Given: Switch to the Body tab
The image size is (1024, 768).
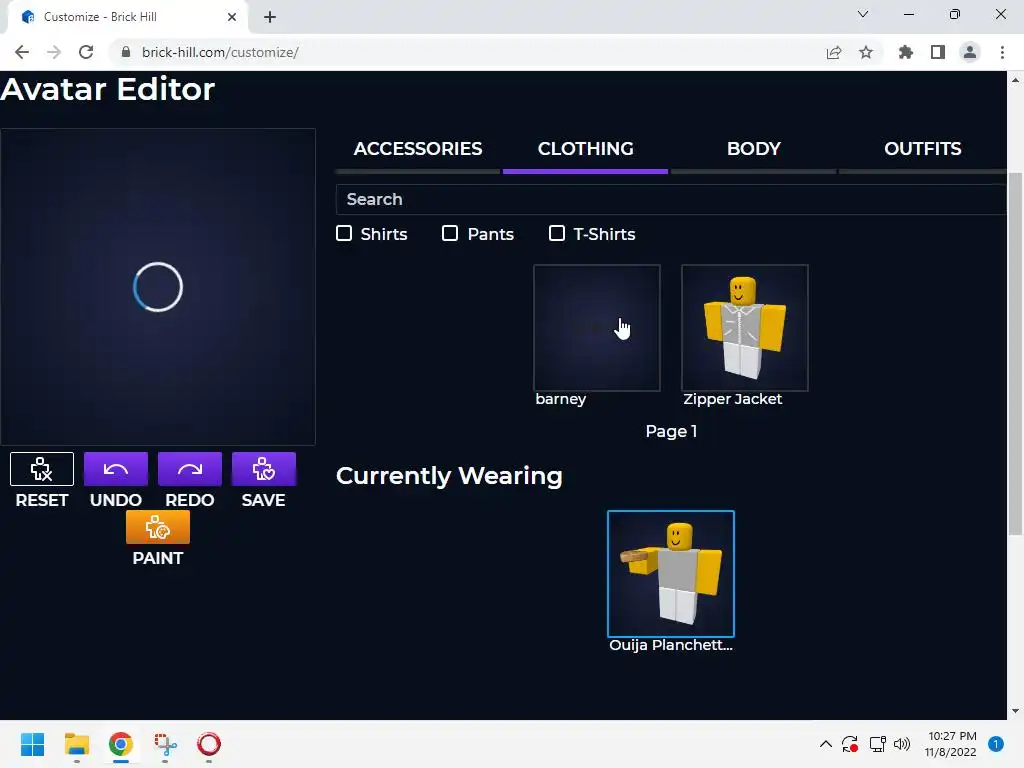Looking at the screenshot, I should click(754, 149).
